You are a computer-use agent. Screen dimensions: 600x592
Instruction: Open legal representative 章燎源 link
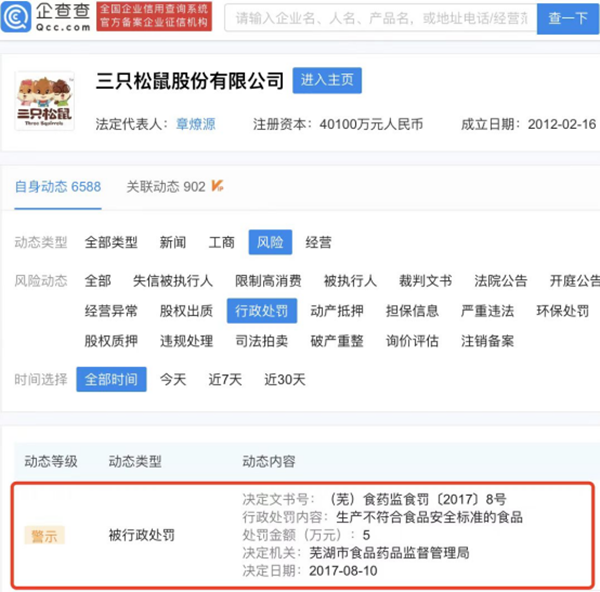(194, 125)
